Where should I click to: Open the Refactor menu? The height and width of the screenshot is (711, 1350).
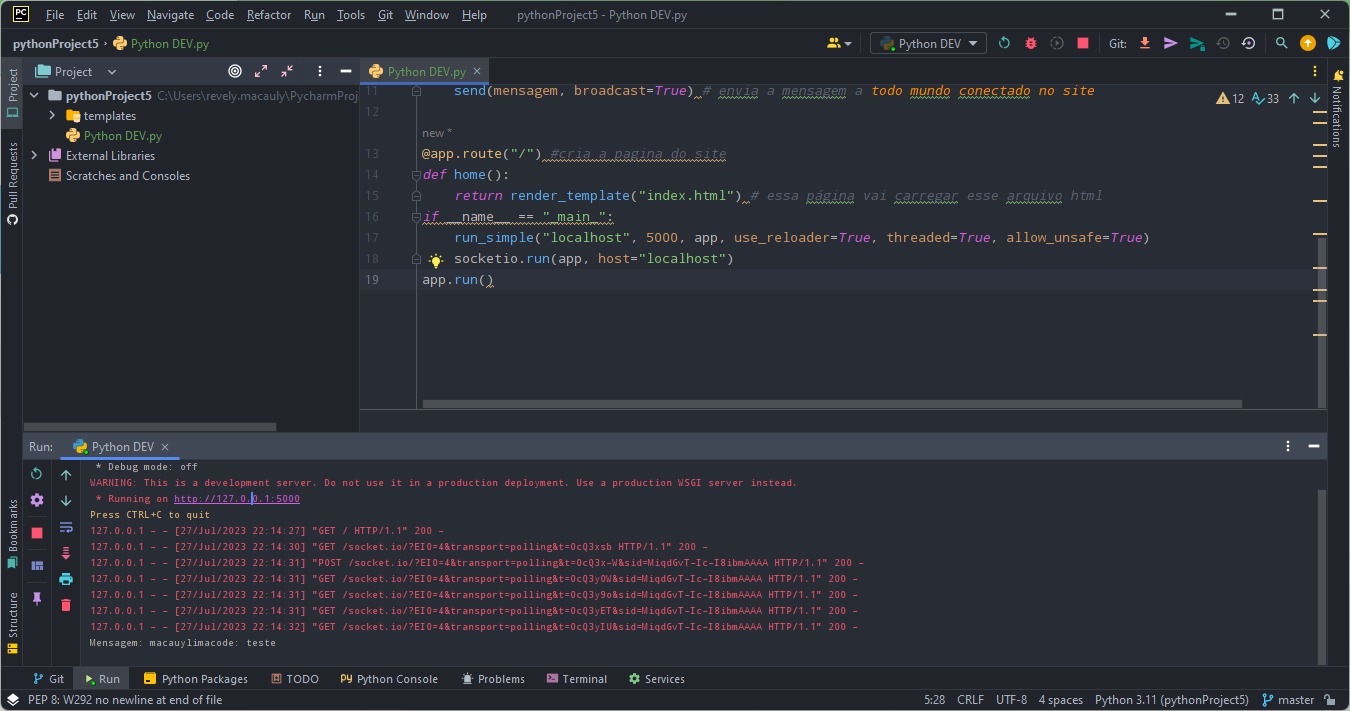[268, 14]
